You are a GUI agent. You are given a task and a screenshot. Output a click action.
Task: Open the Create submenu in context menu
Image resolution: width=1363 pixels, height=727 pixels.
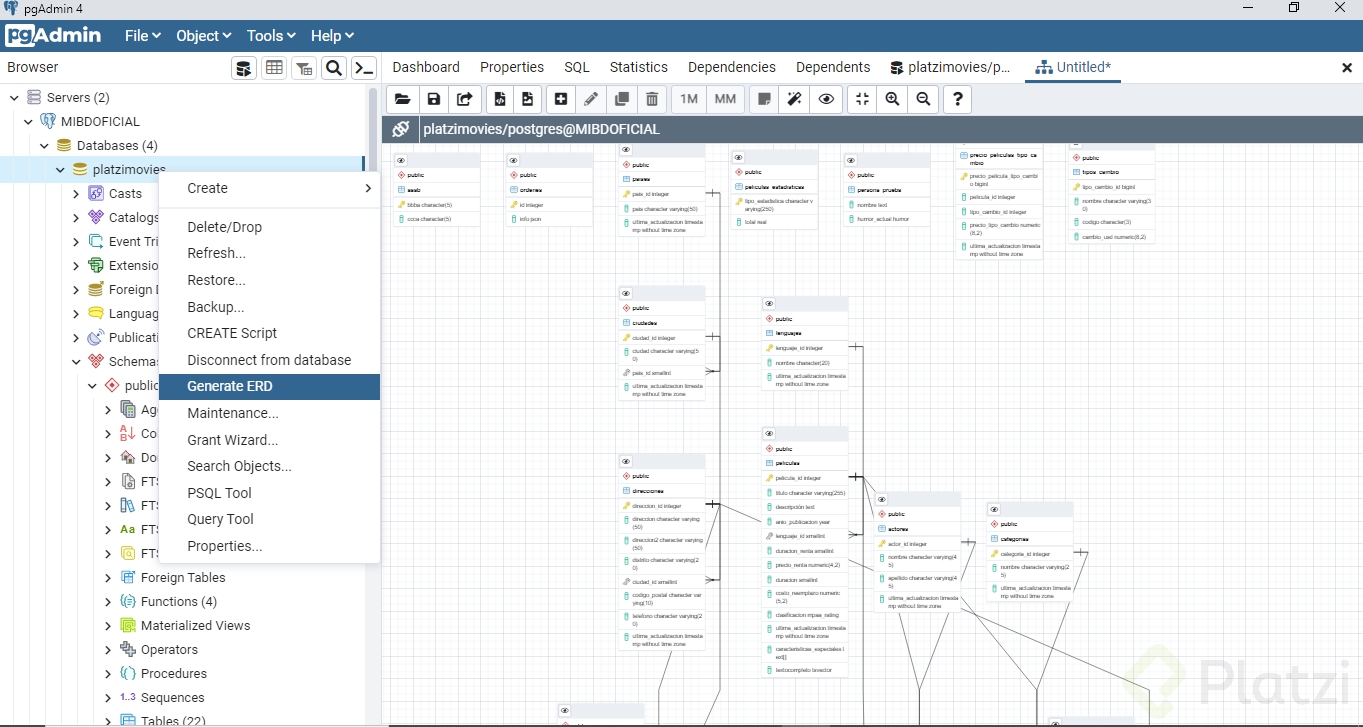269,188
